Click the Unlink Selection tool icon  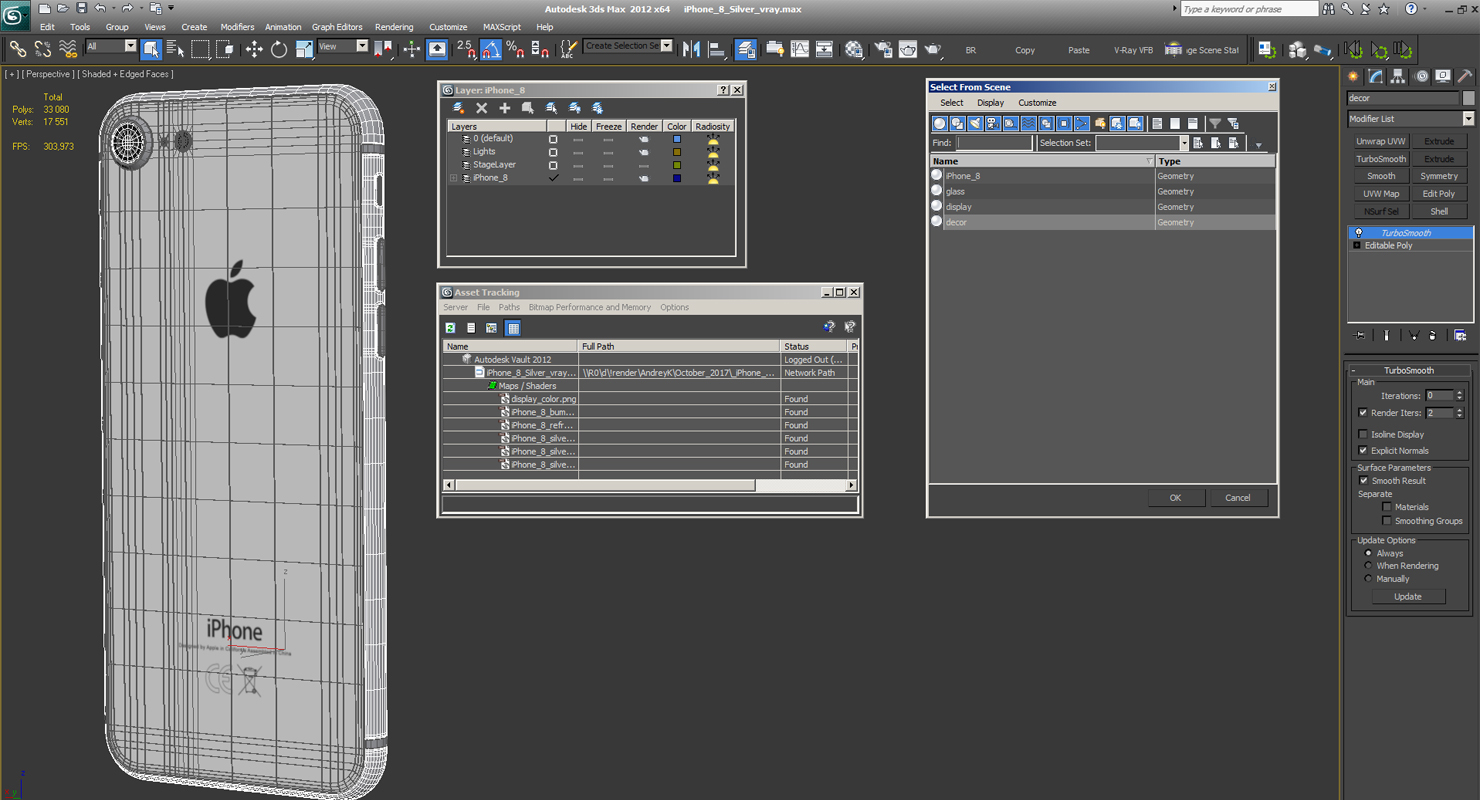coord(43,48)
